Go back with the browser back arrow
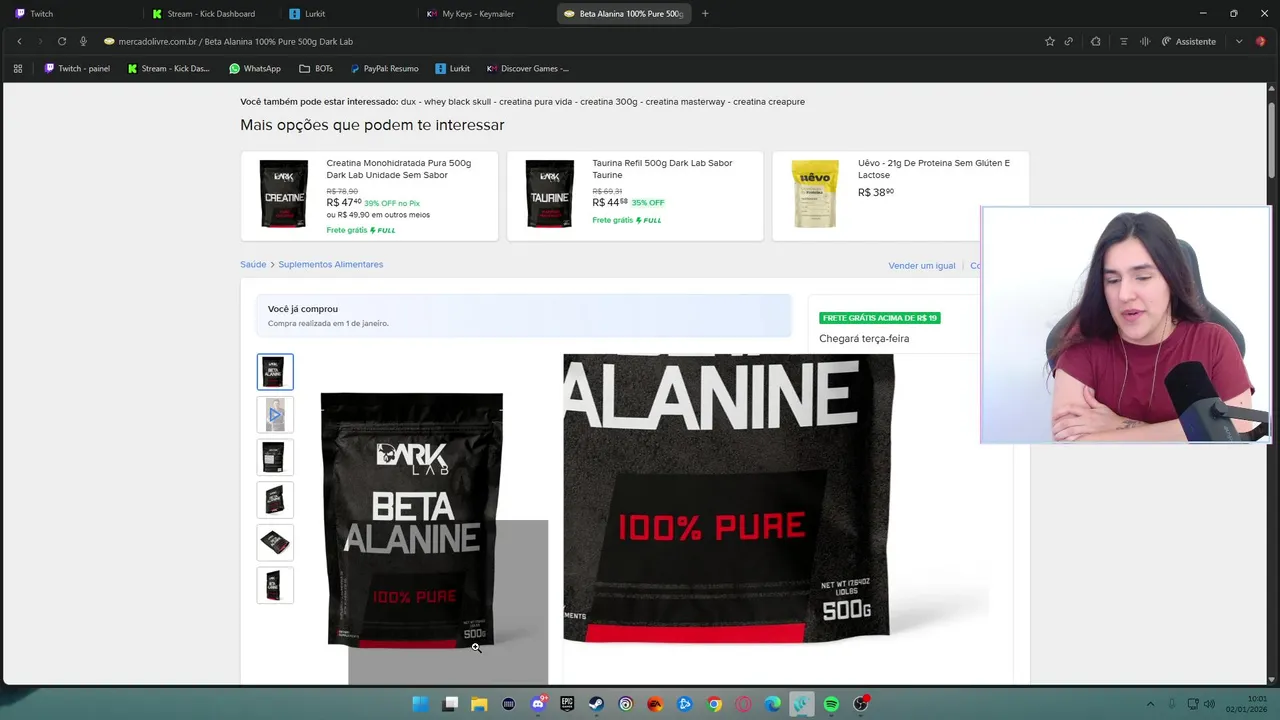1280x720 pixels. coord(19,41)
